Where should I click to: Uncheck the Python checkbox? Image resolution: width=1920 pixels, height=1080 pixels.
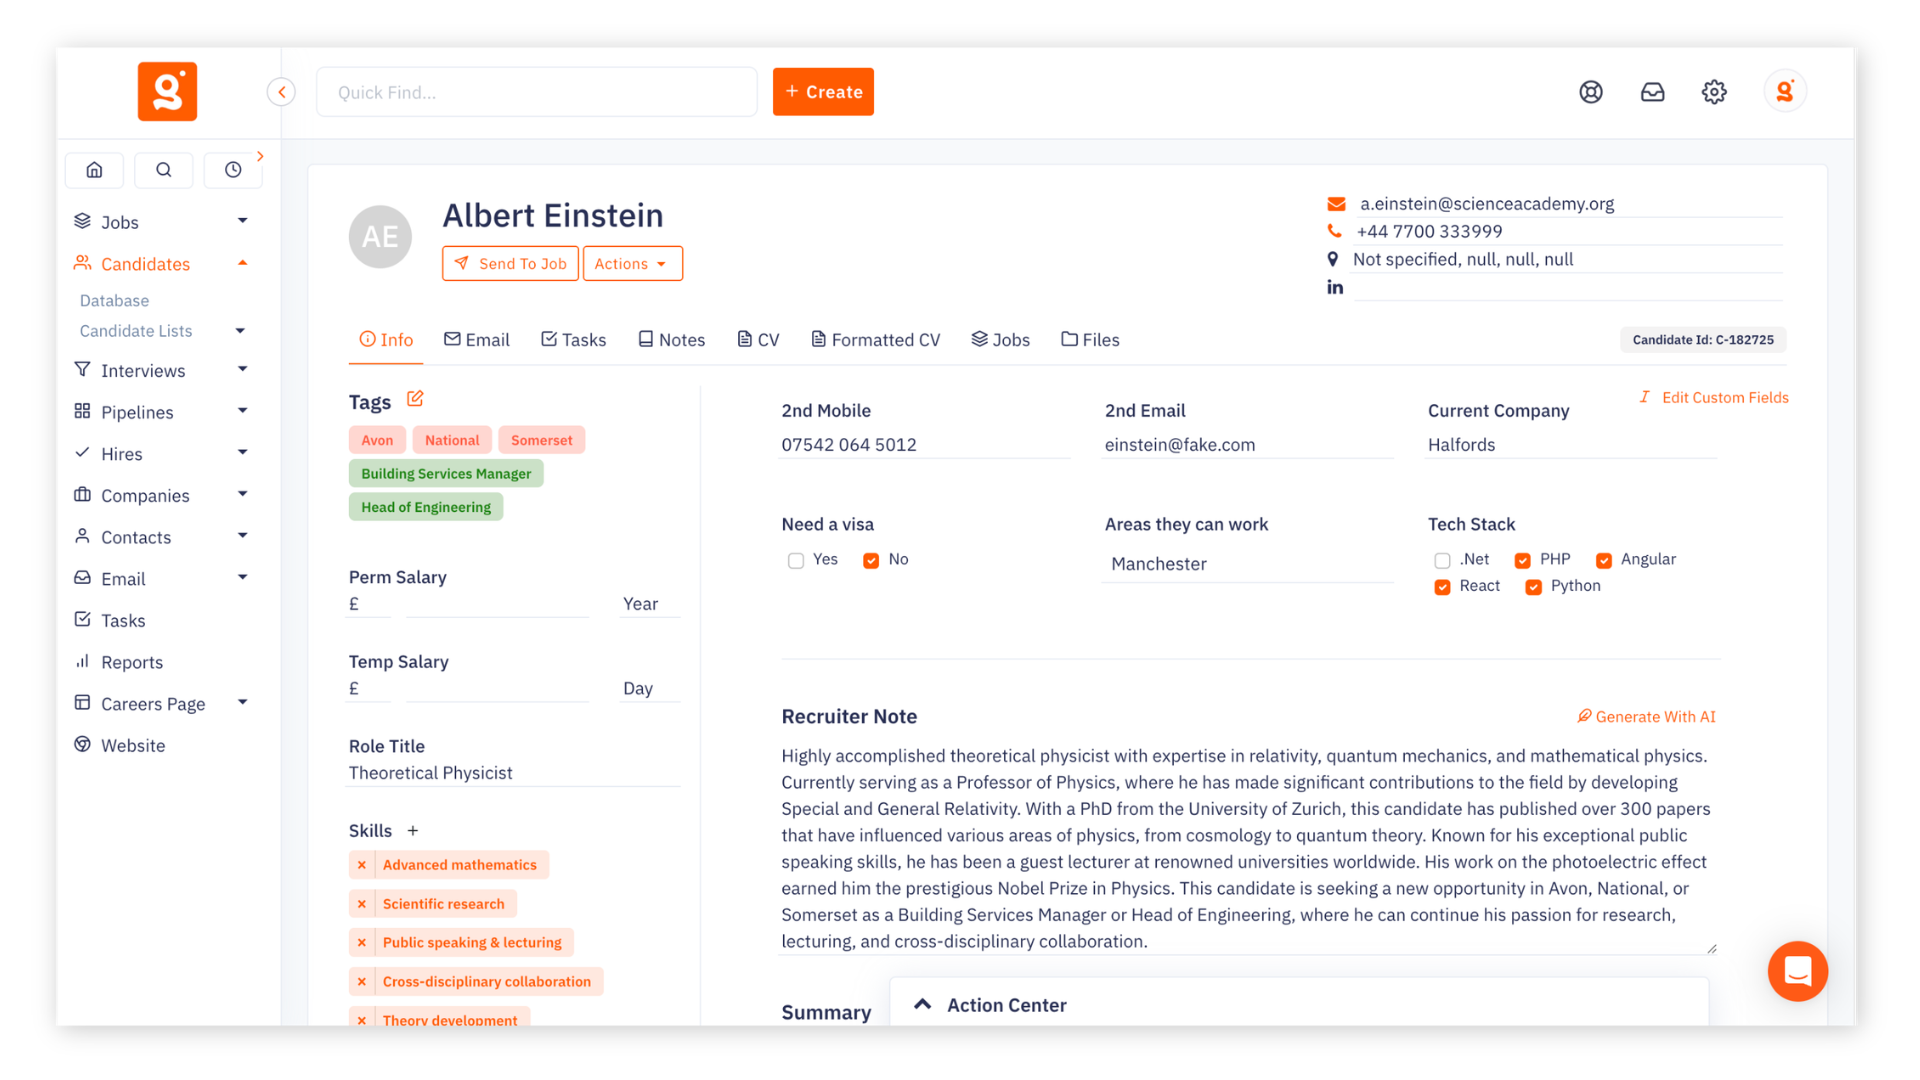tap(1533, 587)
